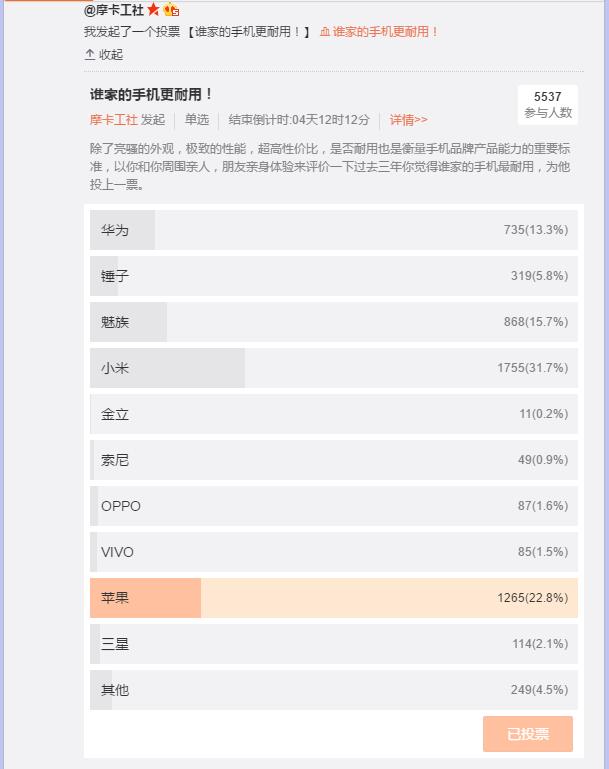Choose the 金立 option
This screenshot has width=609, height=769.
point(333,414)
